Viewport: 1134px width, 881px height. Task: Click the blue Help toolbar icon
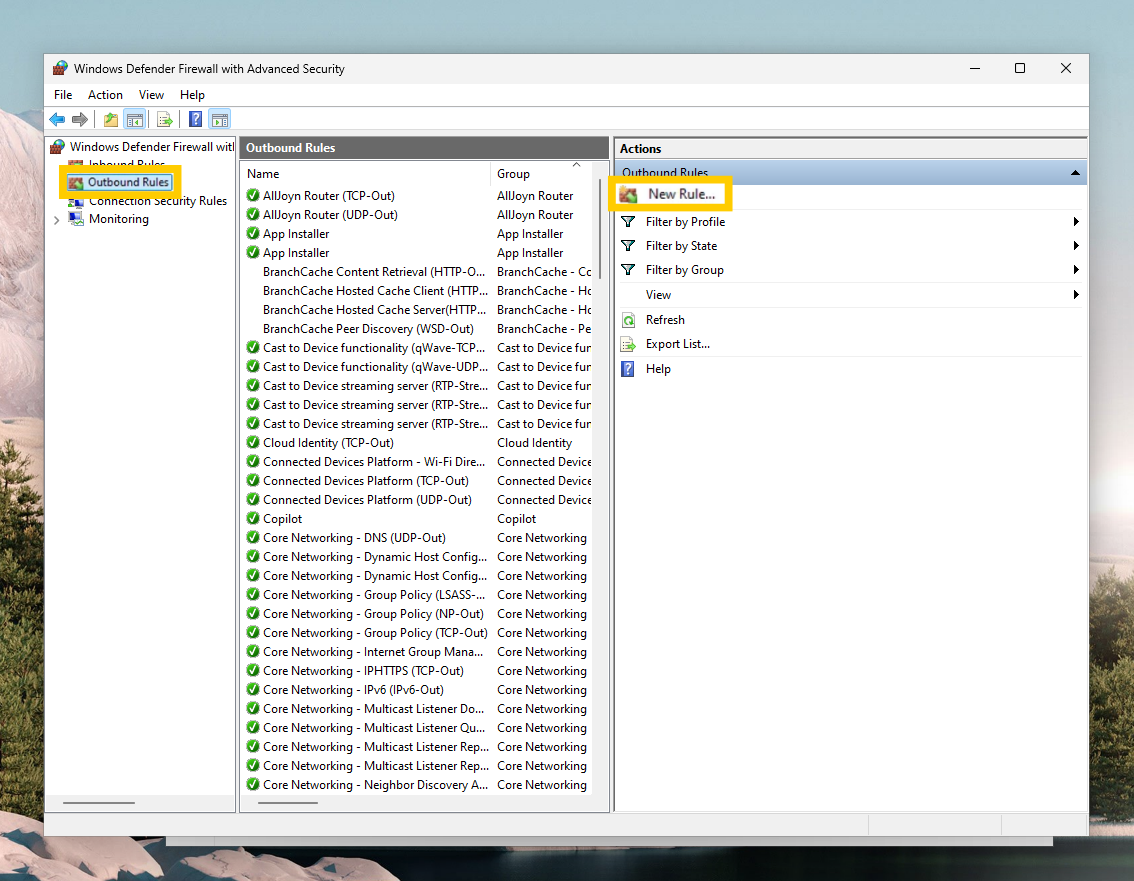pos(195,119)
